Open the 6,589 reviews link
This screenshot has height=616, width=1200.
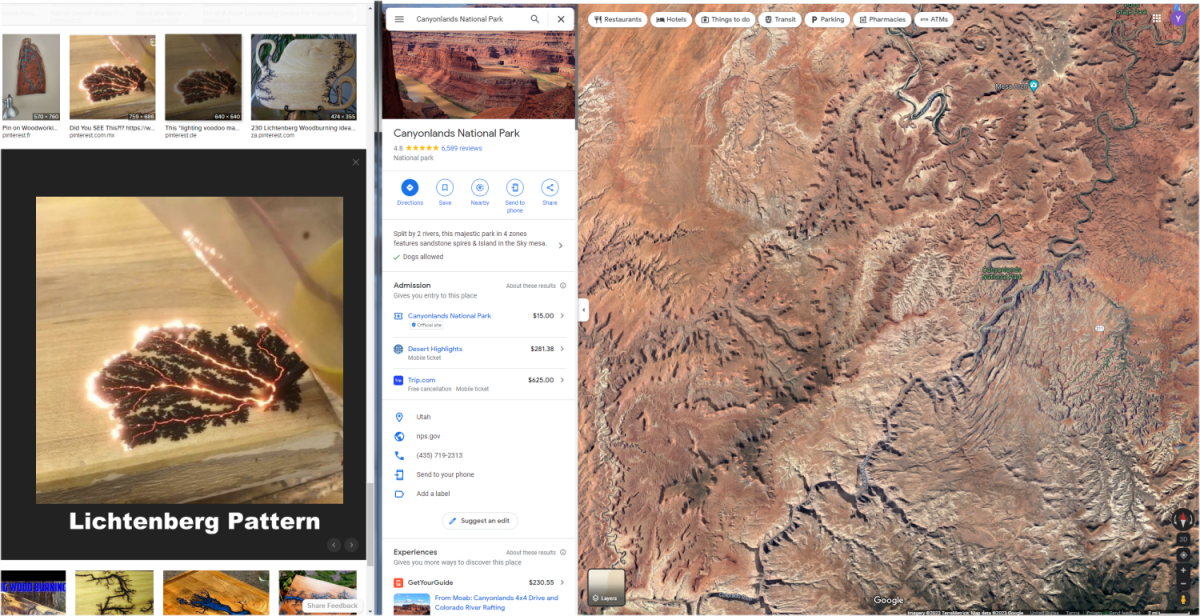tap(462, 148)
